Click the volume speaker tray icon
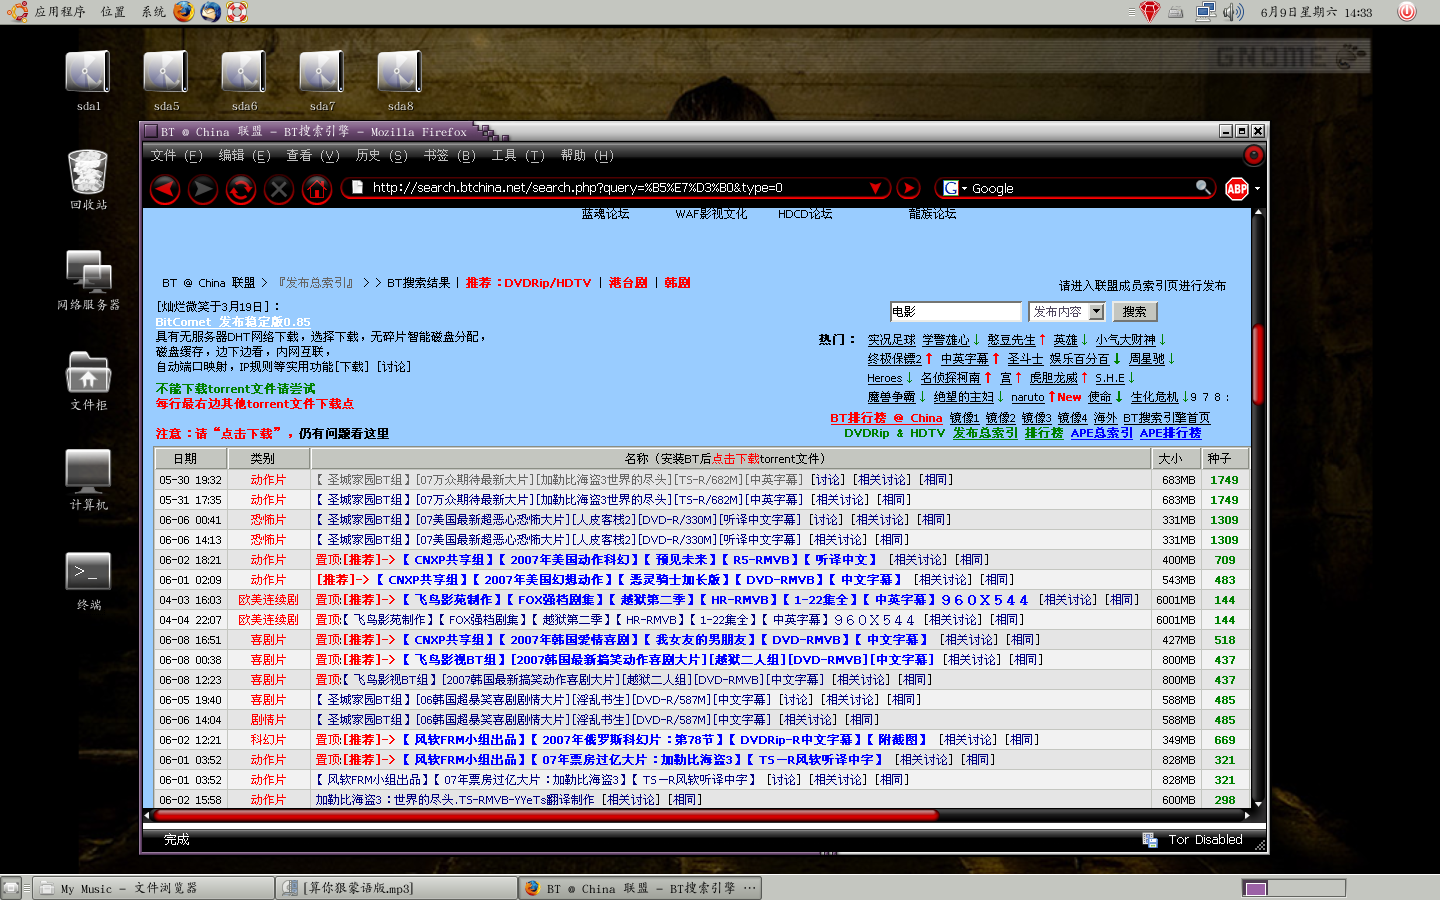 [1233, 12]
